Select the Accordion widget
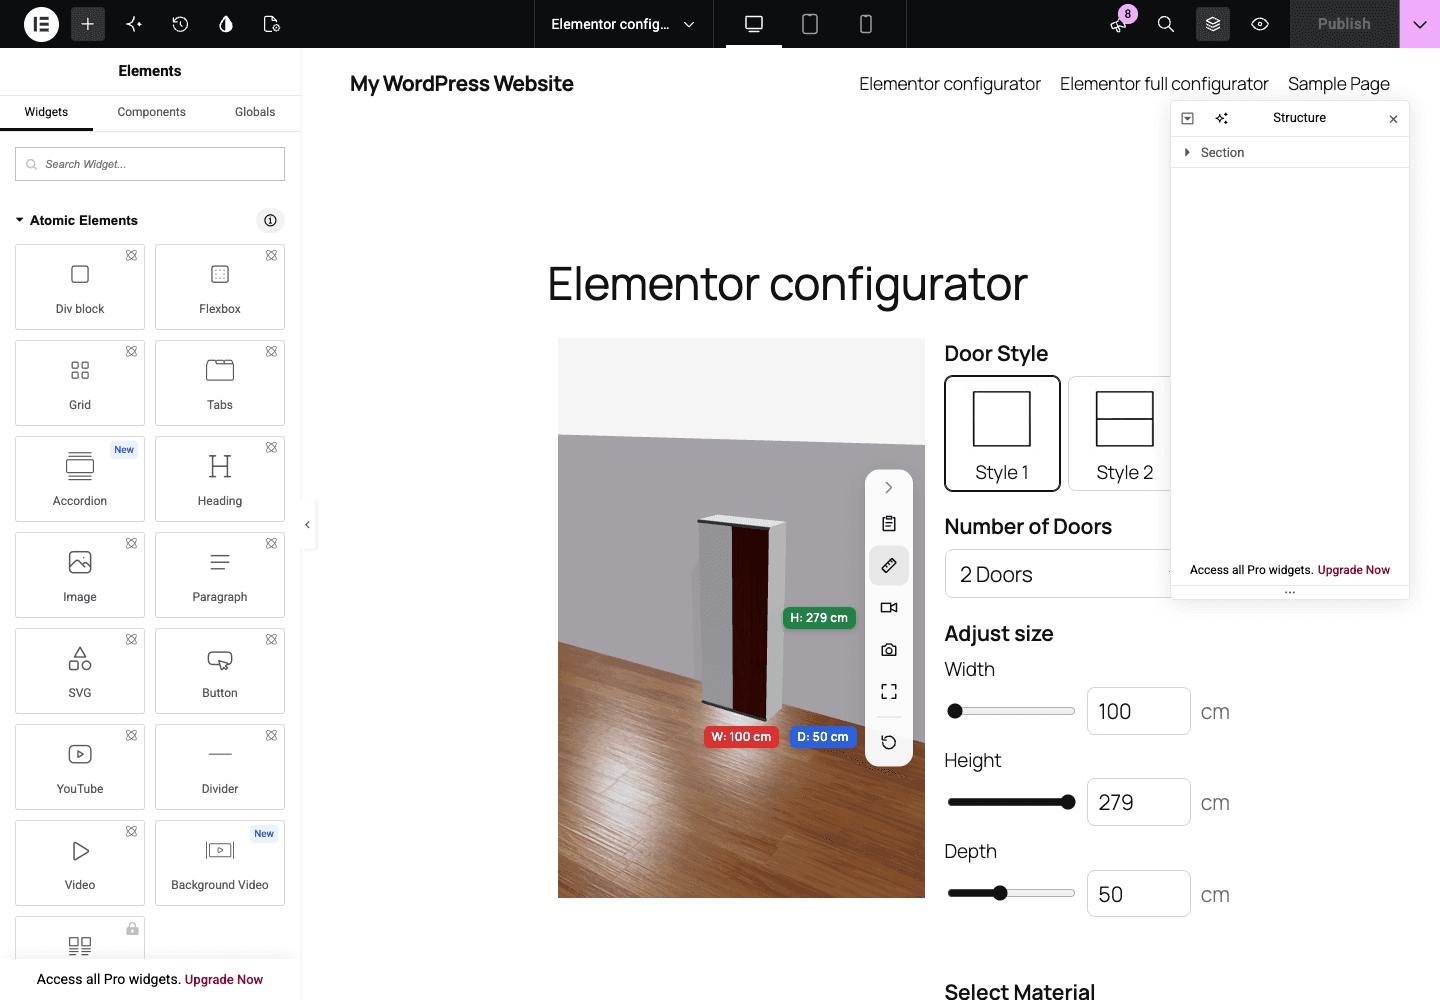Viewport: 1440px width, 1000px height. (80, 479)
